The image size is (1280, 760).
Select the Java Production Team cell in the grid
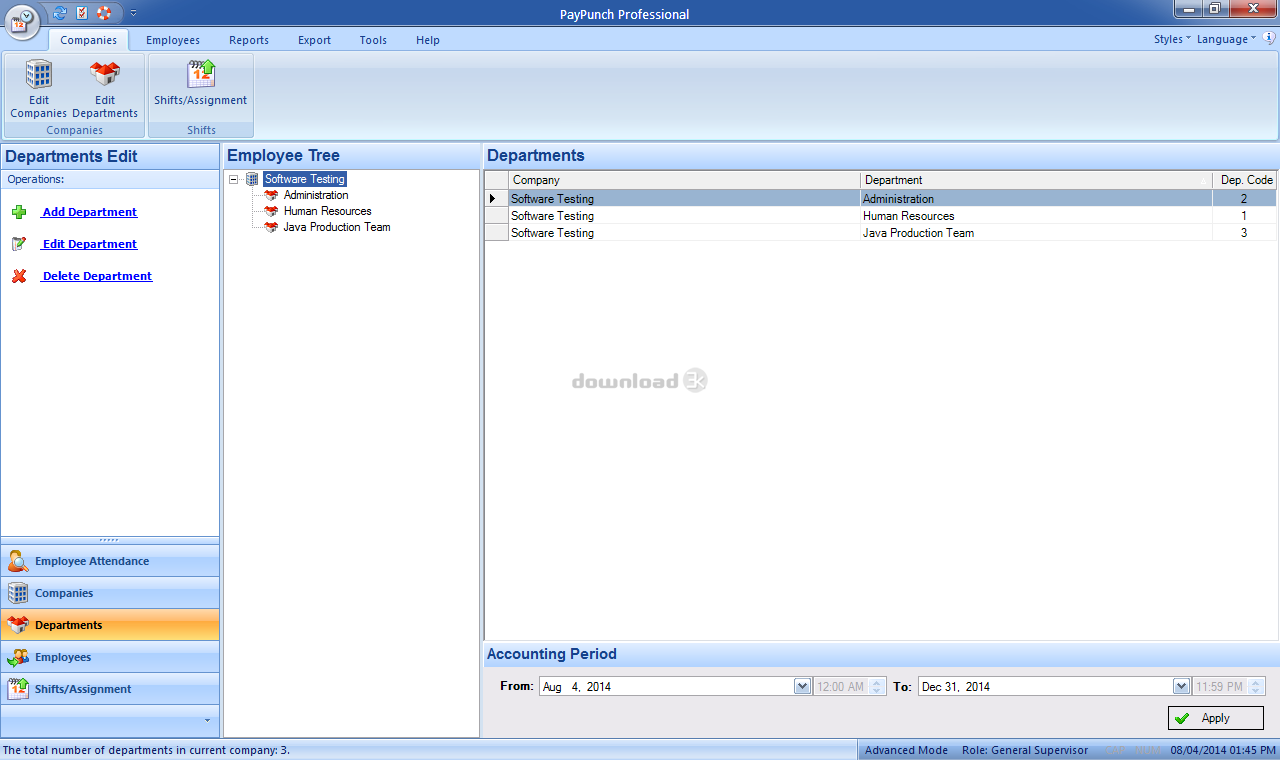[1036, 233]
